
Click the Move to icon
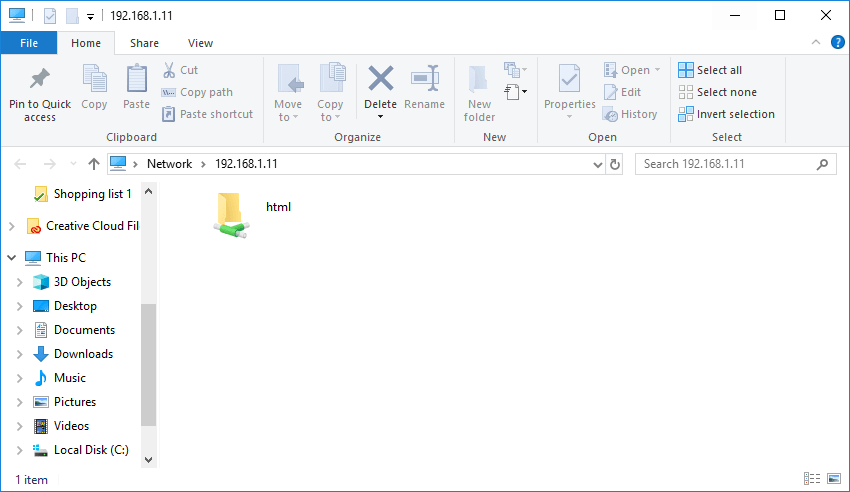coord(289,80)
